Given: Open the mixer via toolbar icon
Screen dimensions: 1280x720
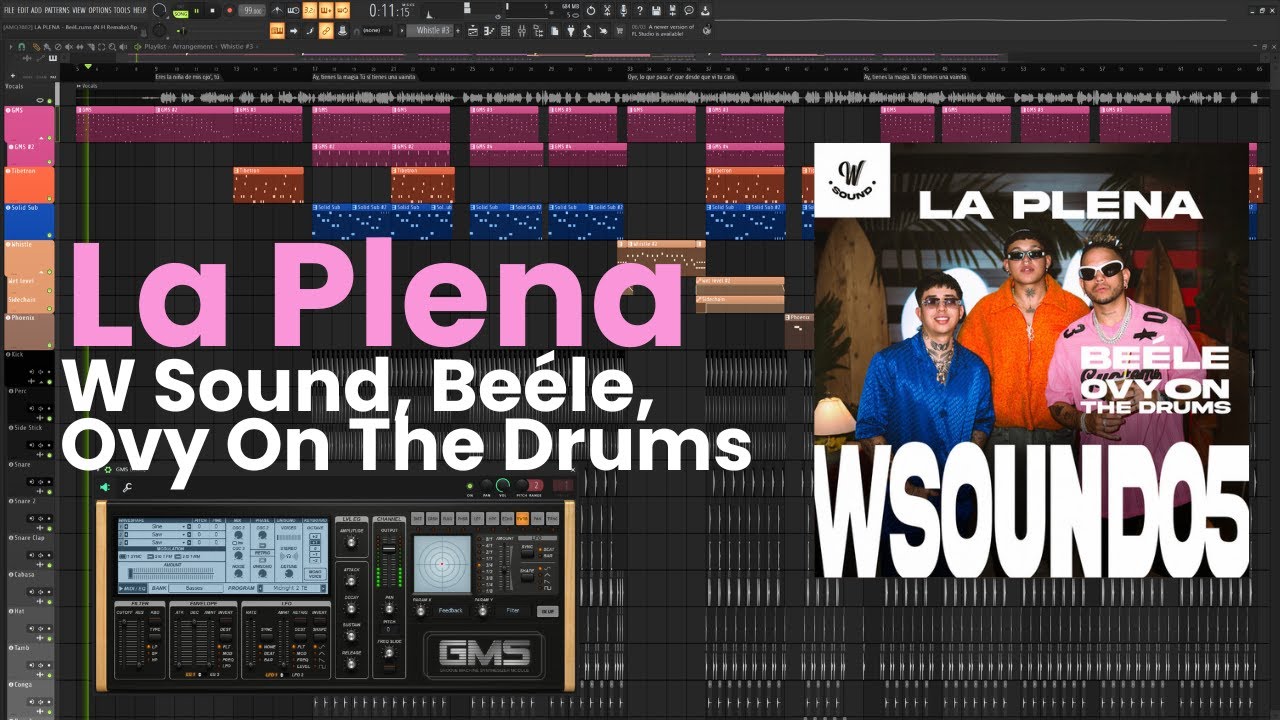Looking at the screenshot, I should [521, 30].
